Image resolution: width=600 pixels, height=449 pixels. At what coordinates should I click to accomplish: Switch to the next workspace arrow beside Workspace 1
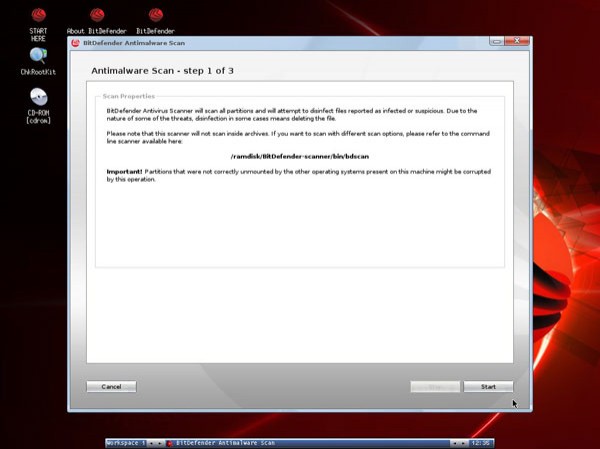click(x=160, y=443)
